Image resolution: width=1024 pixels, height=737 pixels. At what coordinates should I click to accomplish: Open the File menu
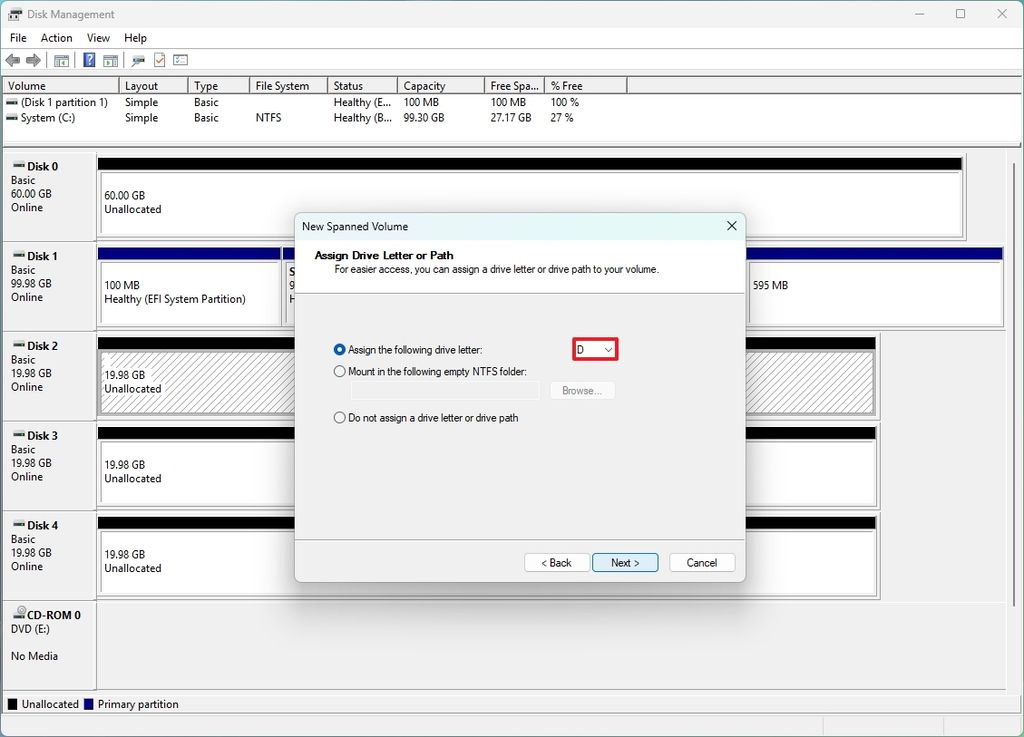click(18, 38)
